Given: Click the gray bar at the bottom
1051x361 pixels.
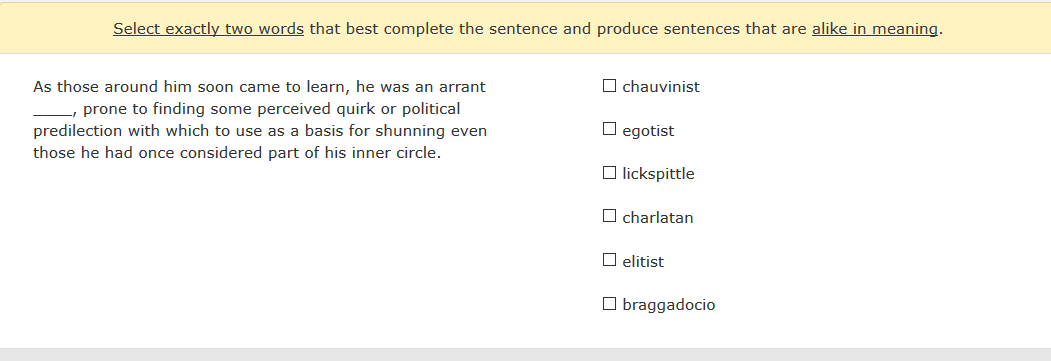Looking at the screenshot, I should click(x=526, y=354).
